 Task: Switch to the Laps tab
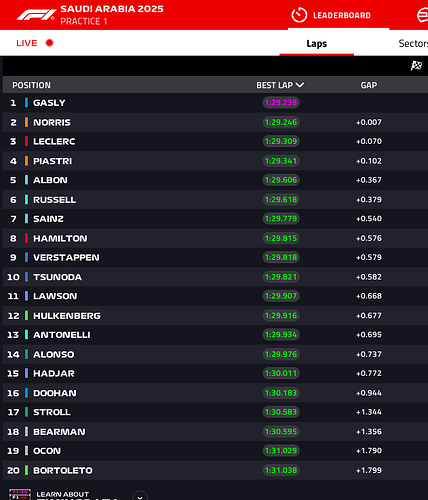click(317, 44)
